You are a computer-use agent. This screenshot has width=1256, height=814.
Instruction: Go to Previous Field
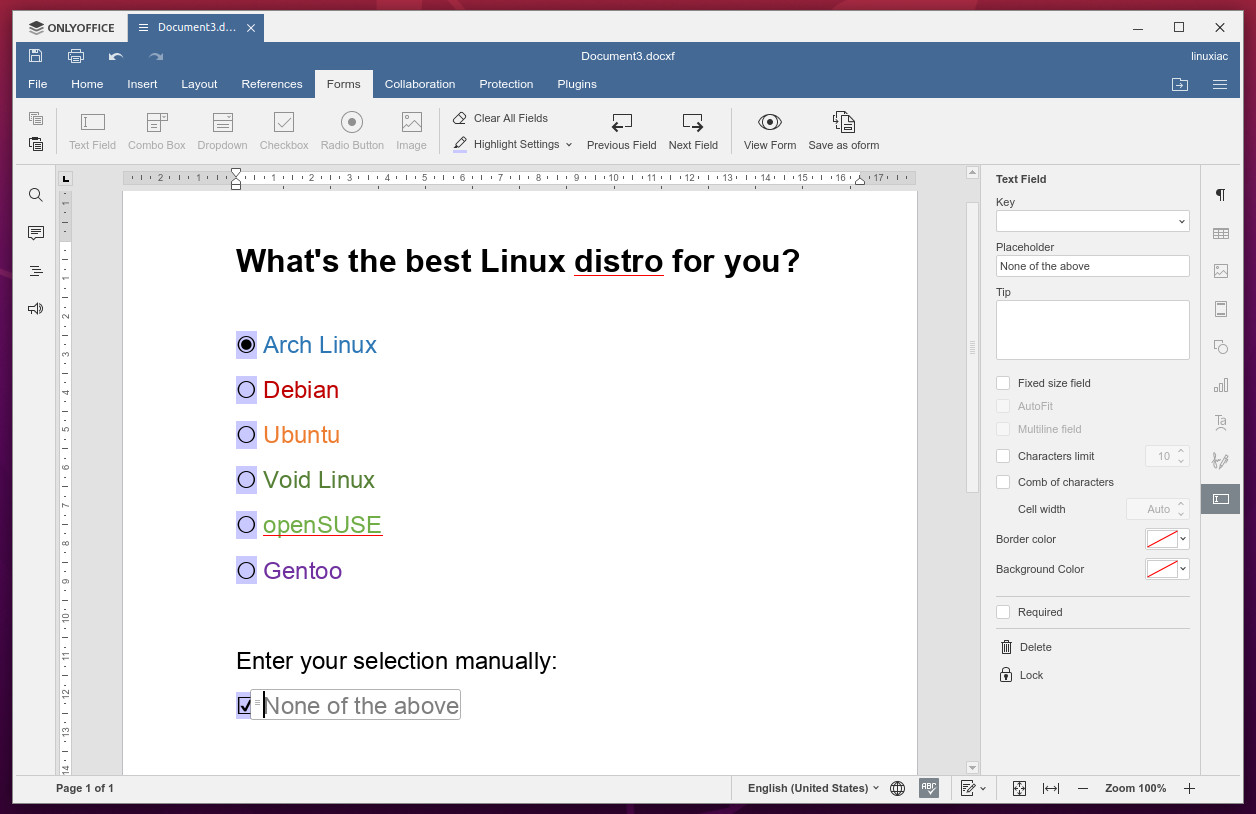click(x=622, y=131)
